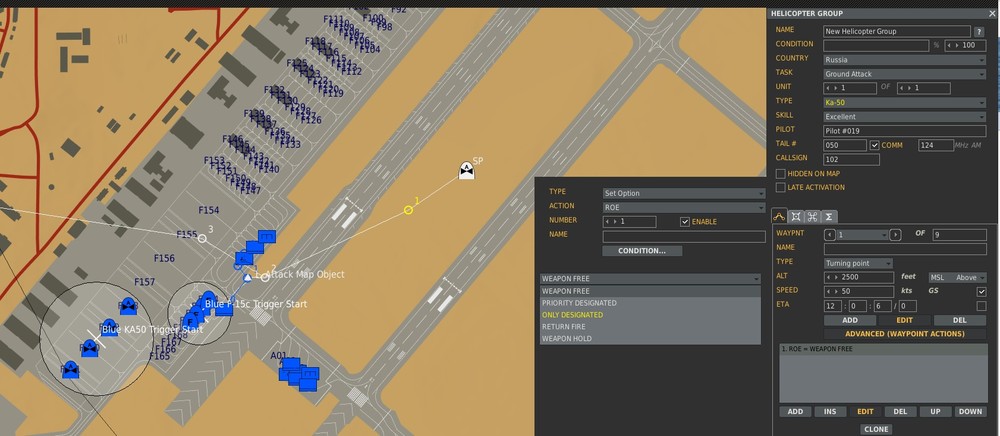This screenshot has width=1000, height=436.
Task: Select the Attack Map Object waypoint marker
Action: [247, 277]
